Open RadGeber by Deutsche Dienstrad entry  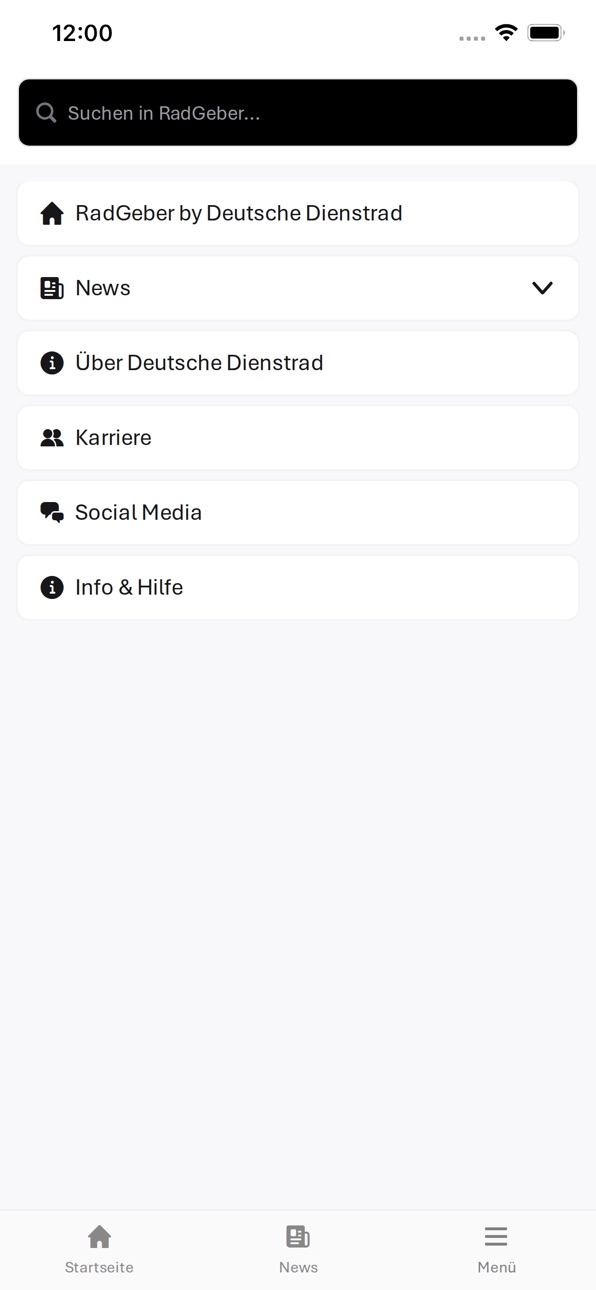coord(298,213)
